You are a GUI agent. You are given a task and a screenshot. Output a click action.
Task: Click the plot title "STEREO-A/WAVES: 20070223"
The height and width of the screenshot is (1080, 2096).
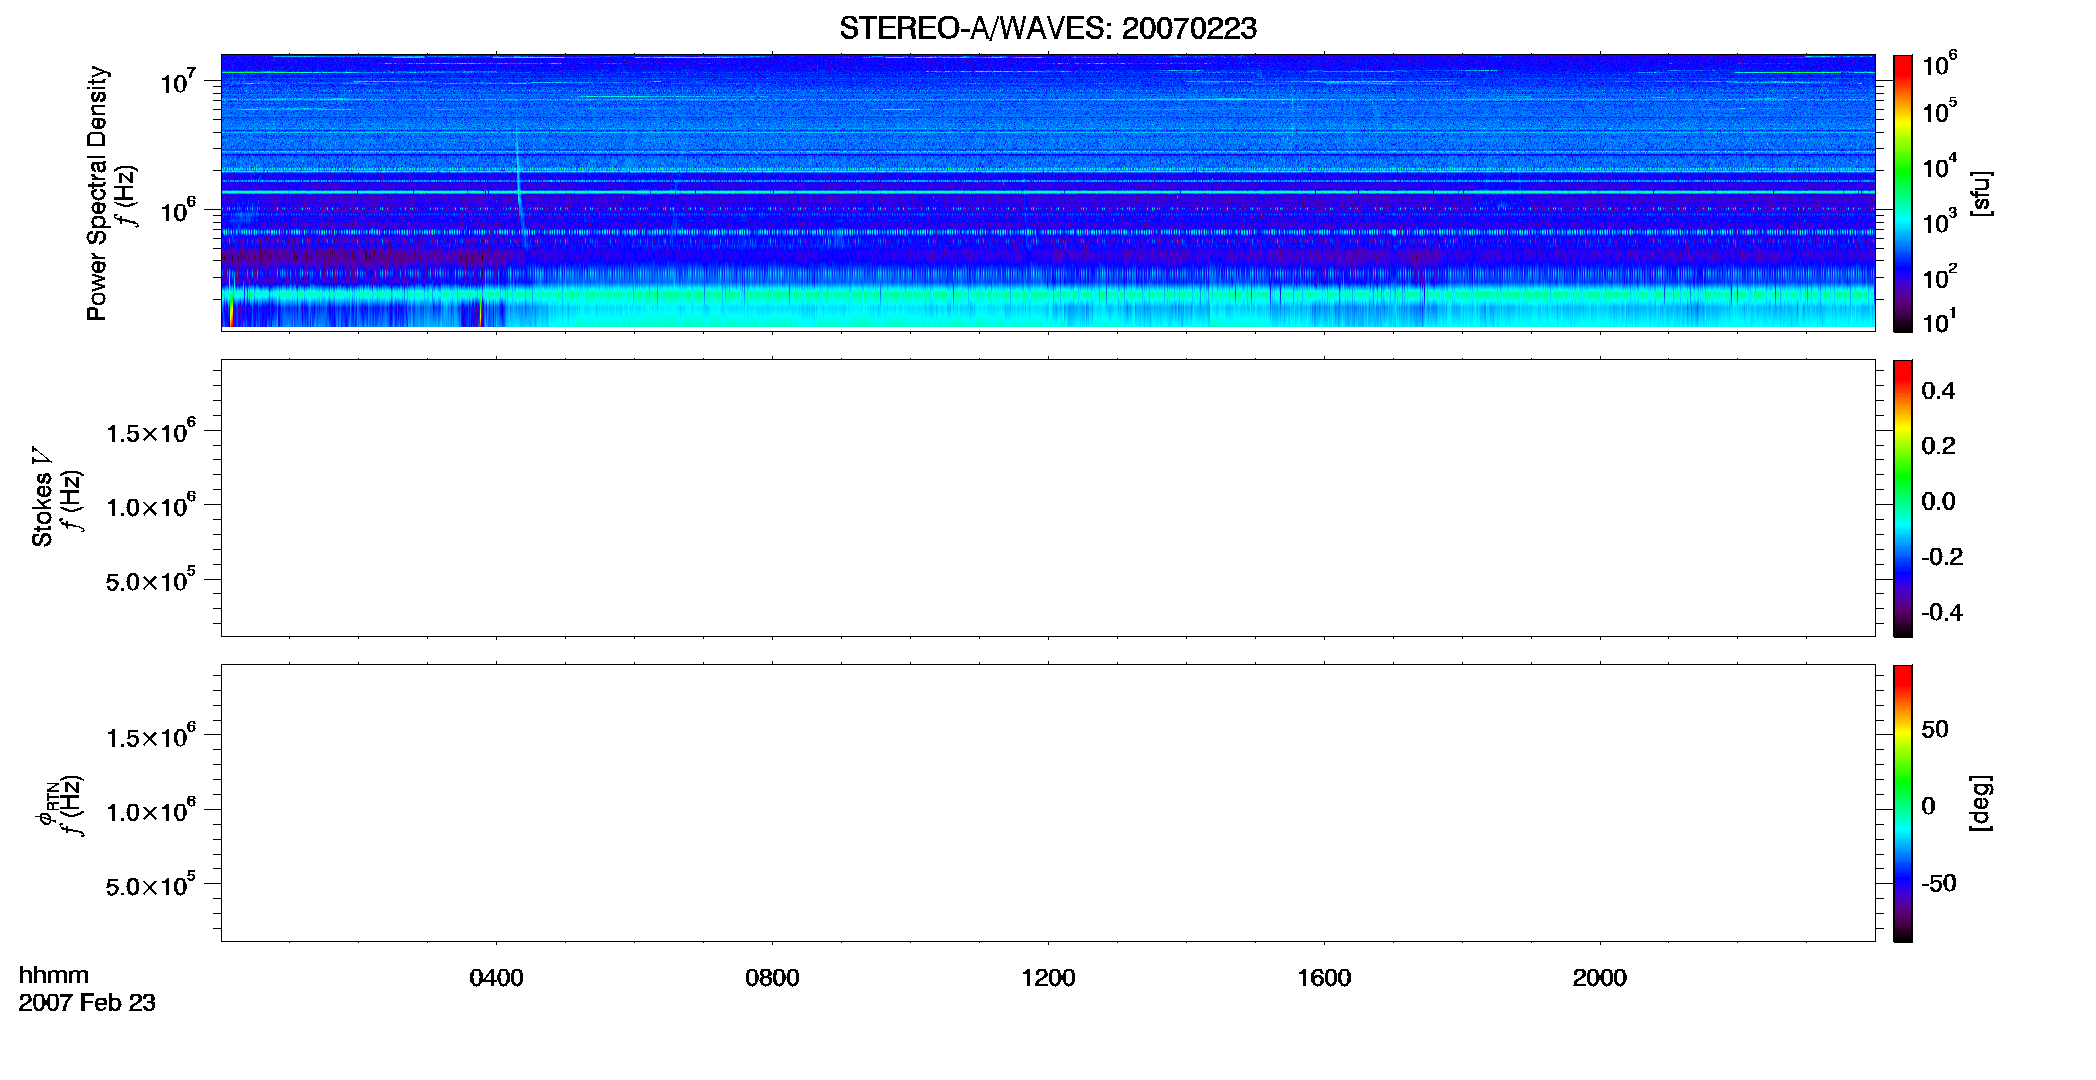tap(1048, 29)
